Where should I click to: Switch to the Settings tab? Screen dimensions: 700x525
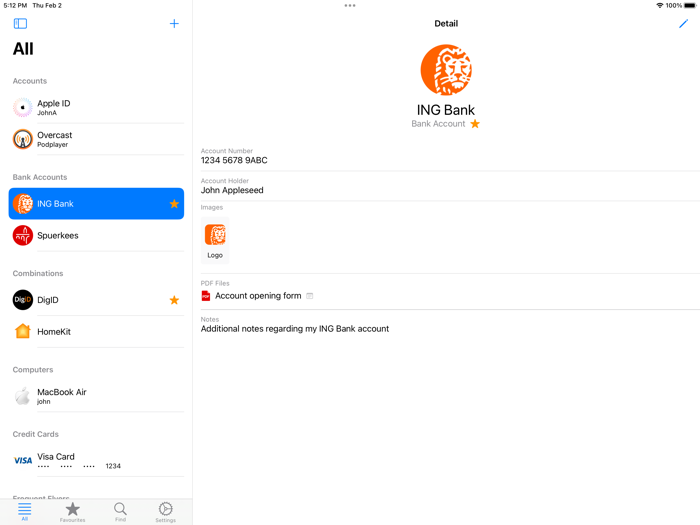click(x=166, y=512)
